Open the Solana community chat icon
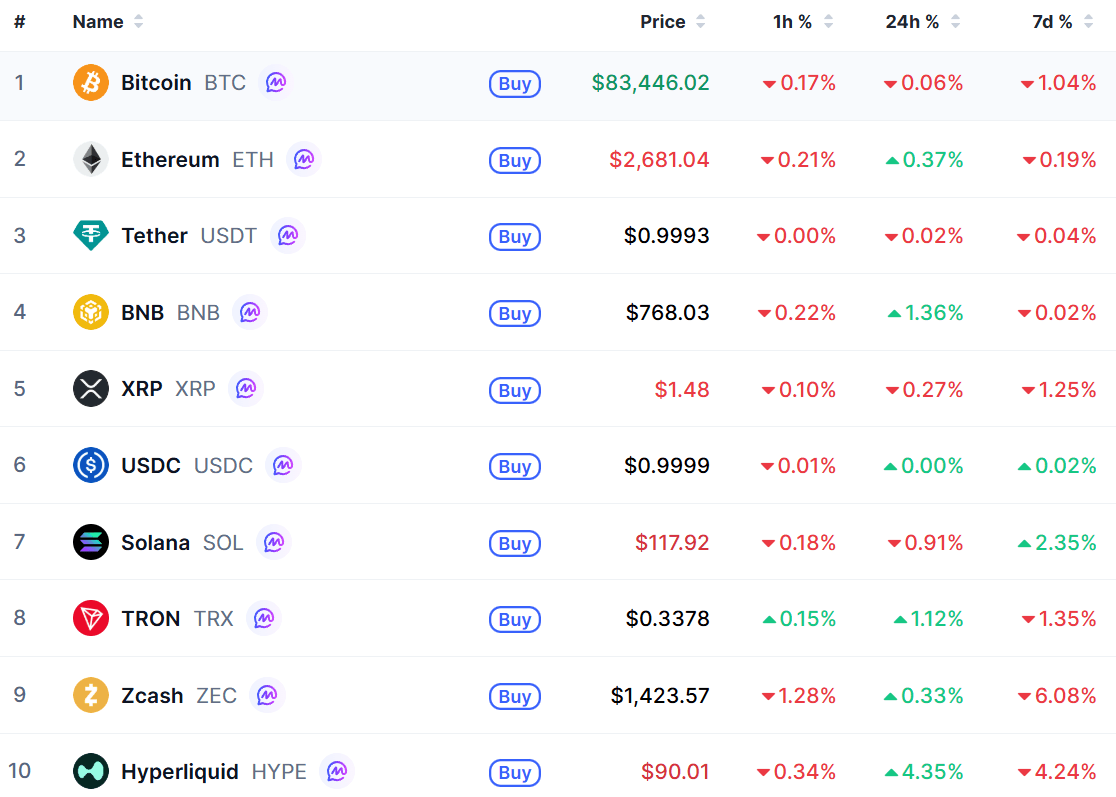Screen dimensions: 1116x797 click(x=274, y=542)
